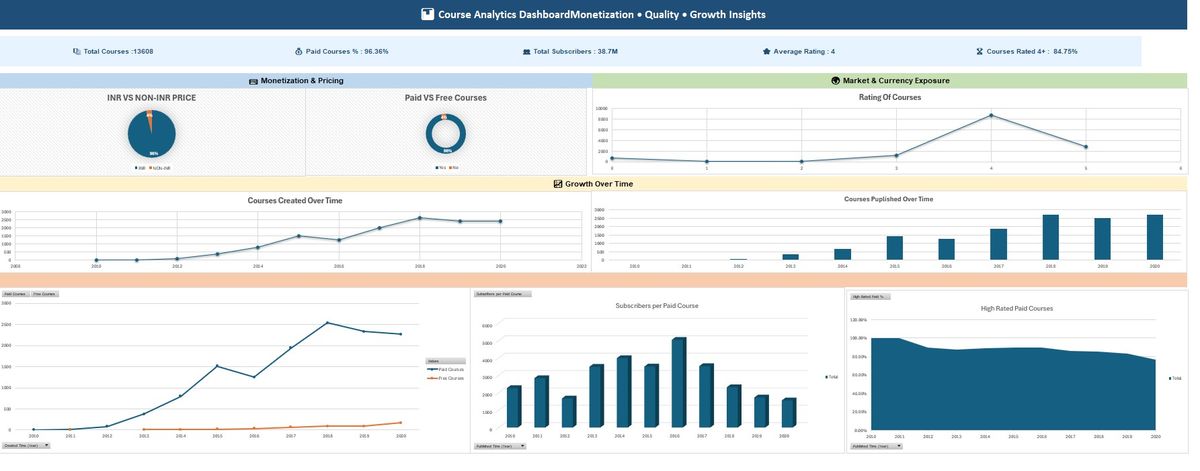Click the High Rated Paid Courses area
Viewport: 1200px width, 471px height.
point(1015,390)
